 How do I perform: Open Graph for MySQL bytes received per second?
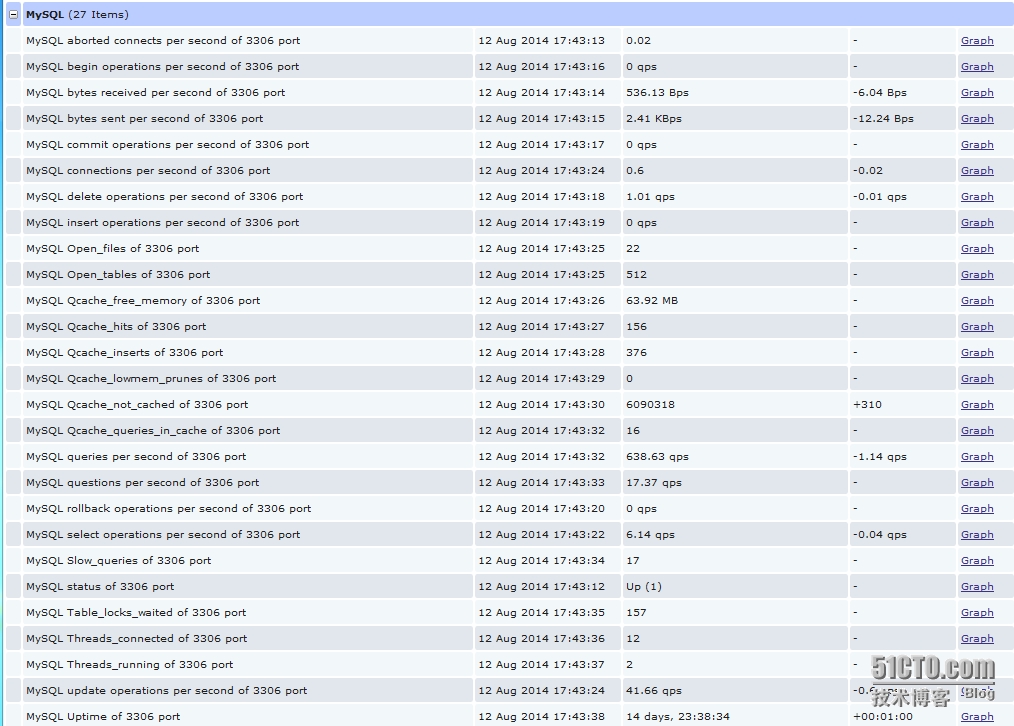pos(976,92)
